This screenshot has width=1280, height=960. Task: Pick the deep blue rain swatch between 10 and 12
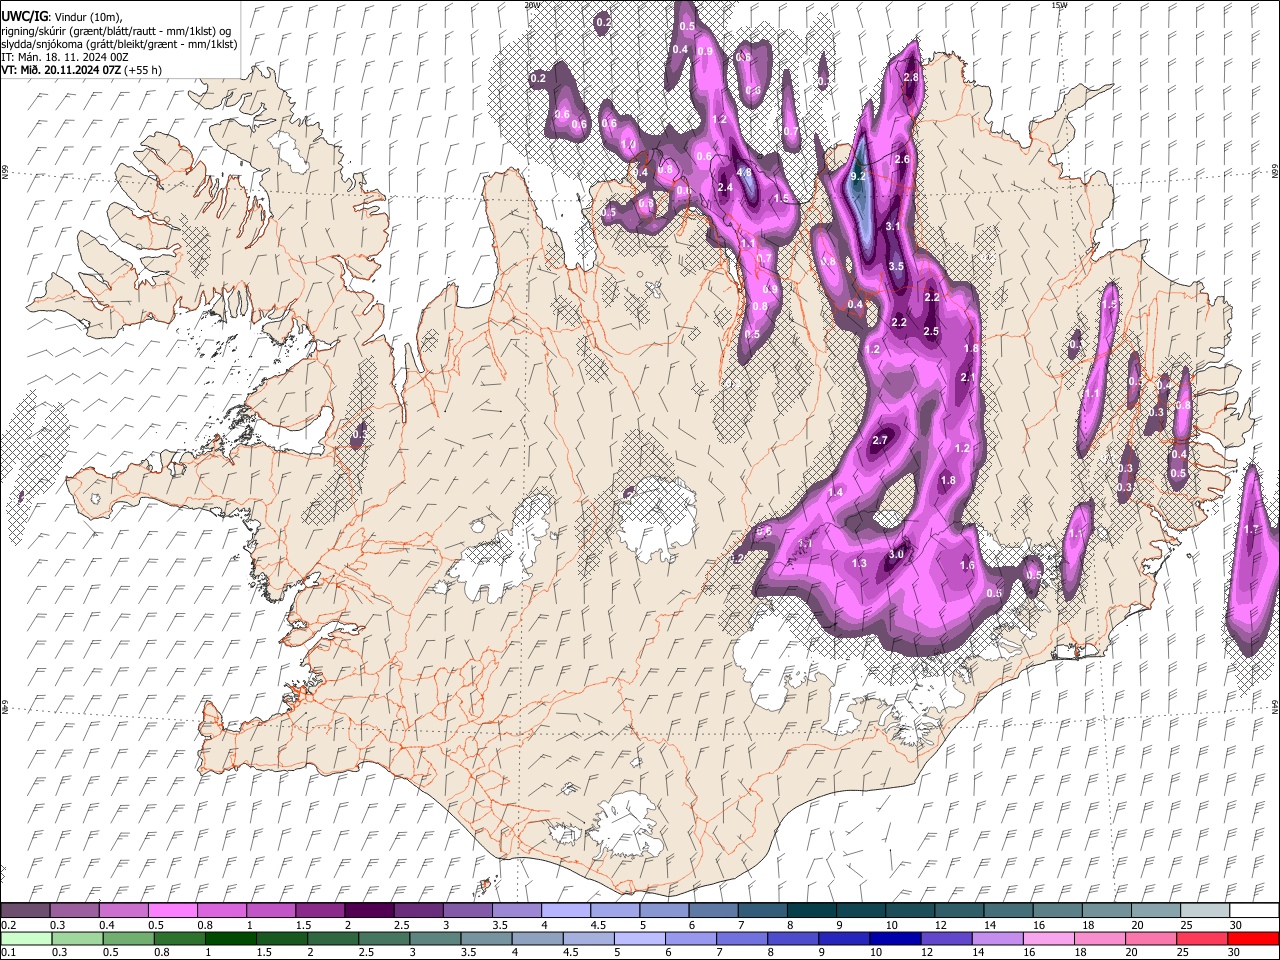pyautogui.click(x=895, y=938)
